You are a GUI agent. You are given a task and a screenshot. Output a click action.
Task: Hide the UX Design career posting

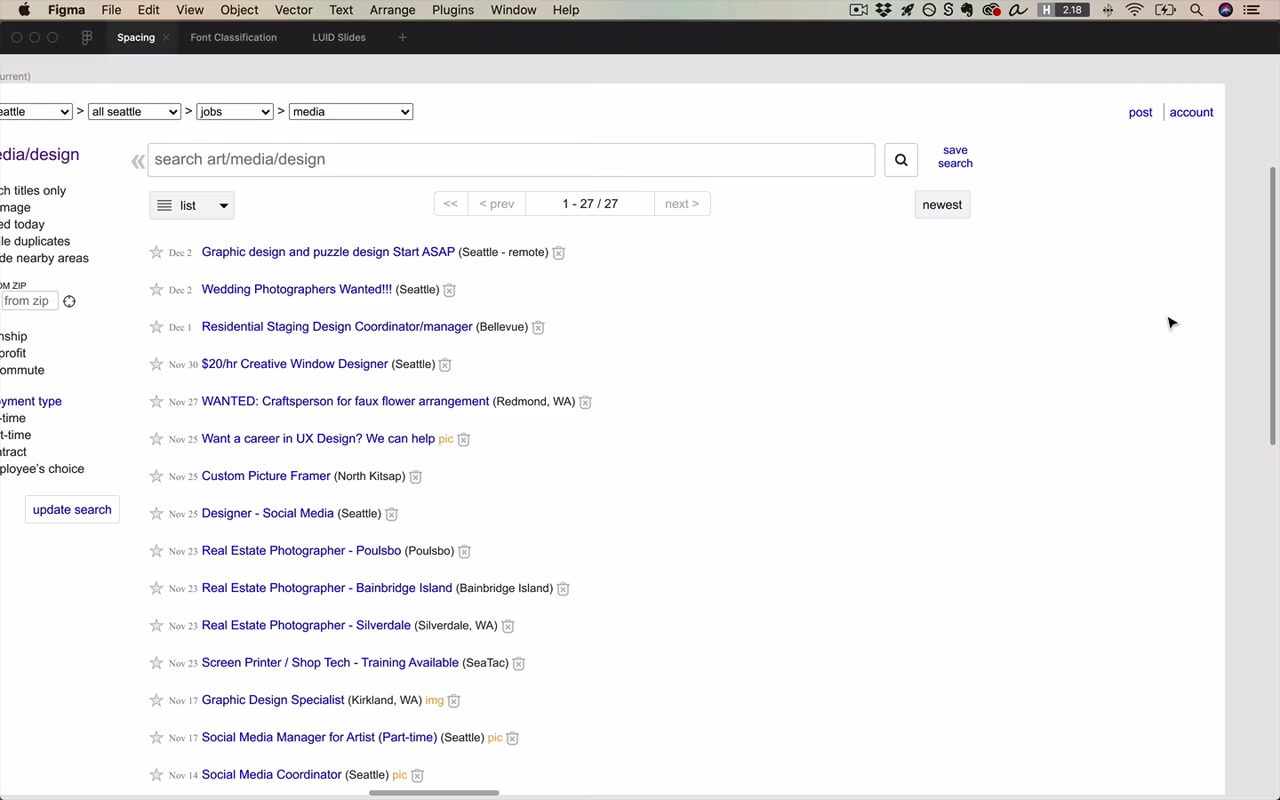[463, 439]
